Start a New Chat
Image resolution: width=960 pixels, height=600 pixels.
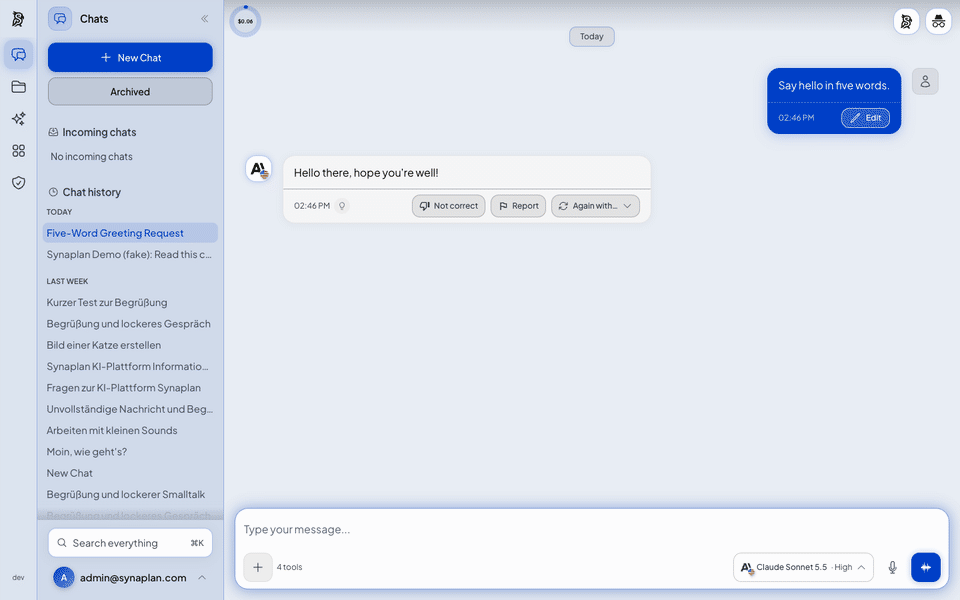point(130,58)
